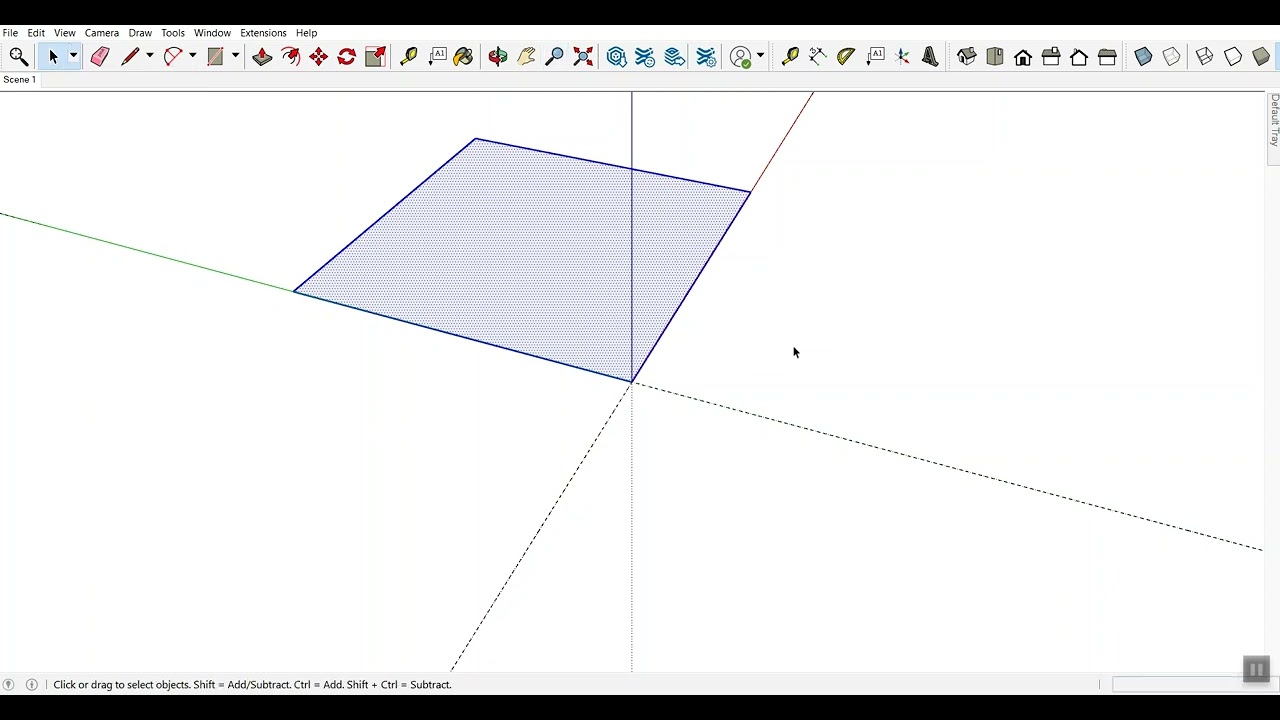Choose the Move tool with four arrows
This screenshot has width=1280, height=720.
318,57
